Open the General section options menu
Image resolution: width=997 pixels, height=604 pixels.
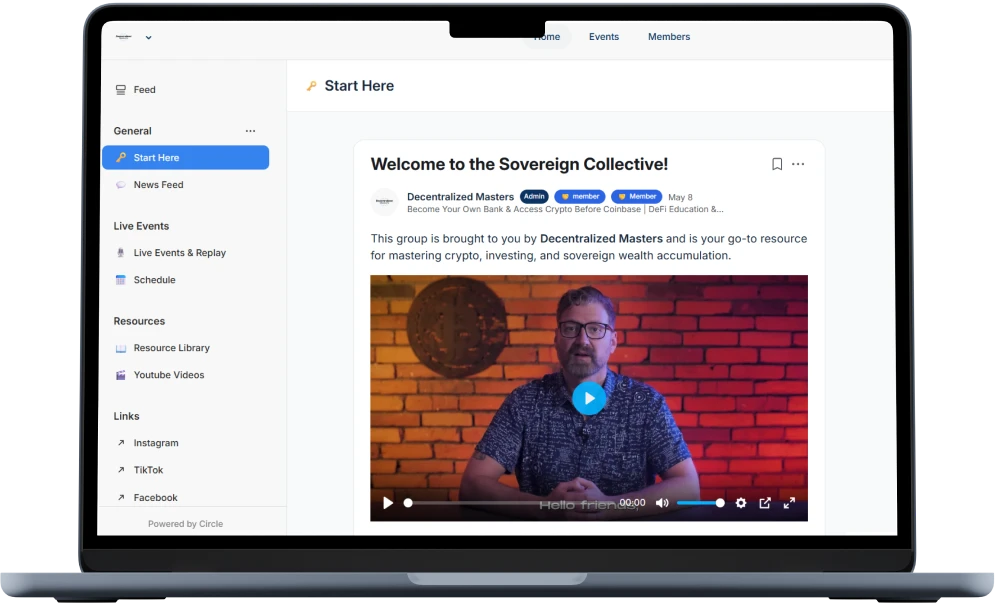tap(251, 131)
